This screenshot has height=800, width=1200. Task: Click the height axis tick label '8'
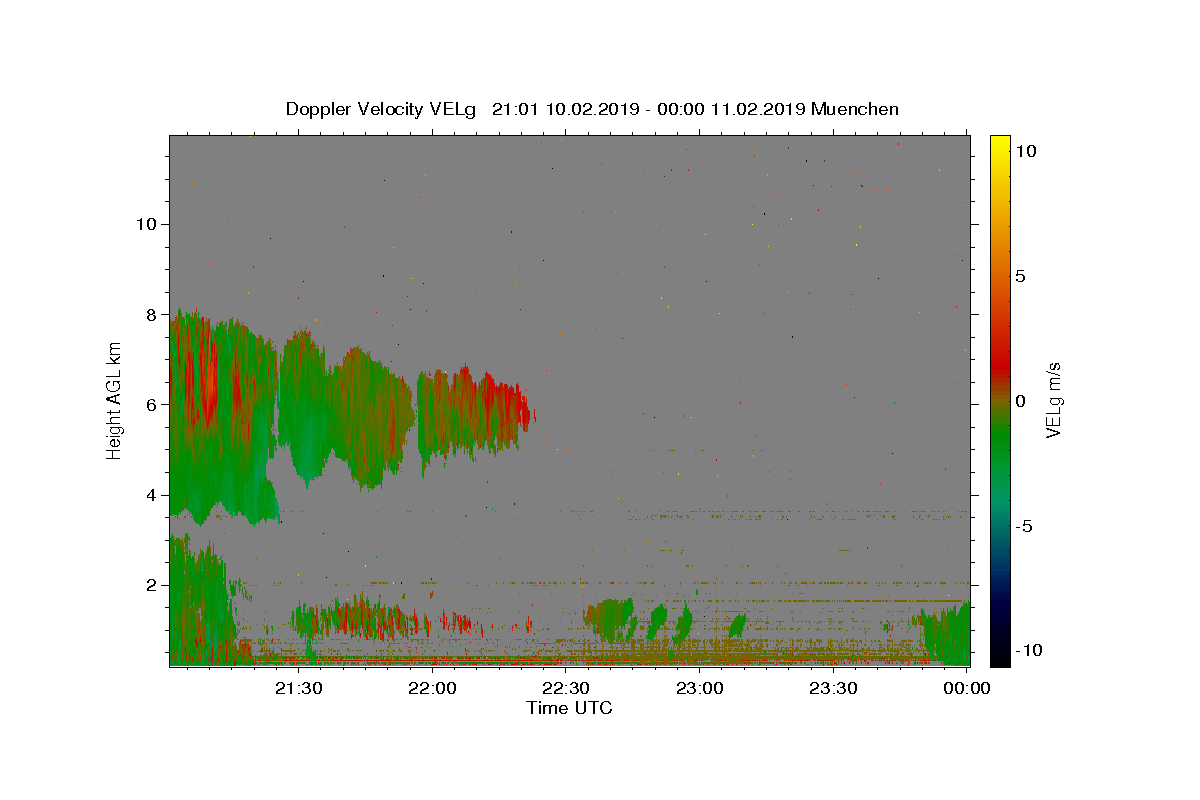coord(153,314)
